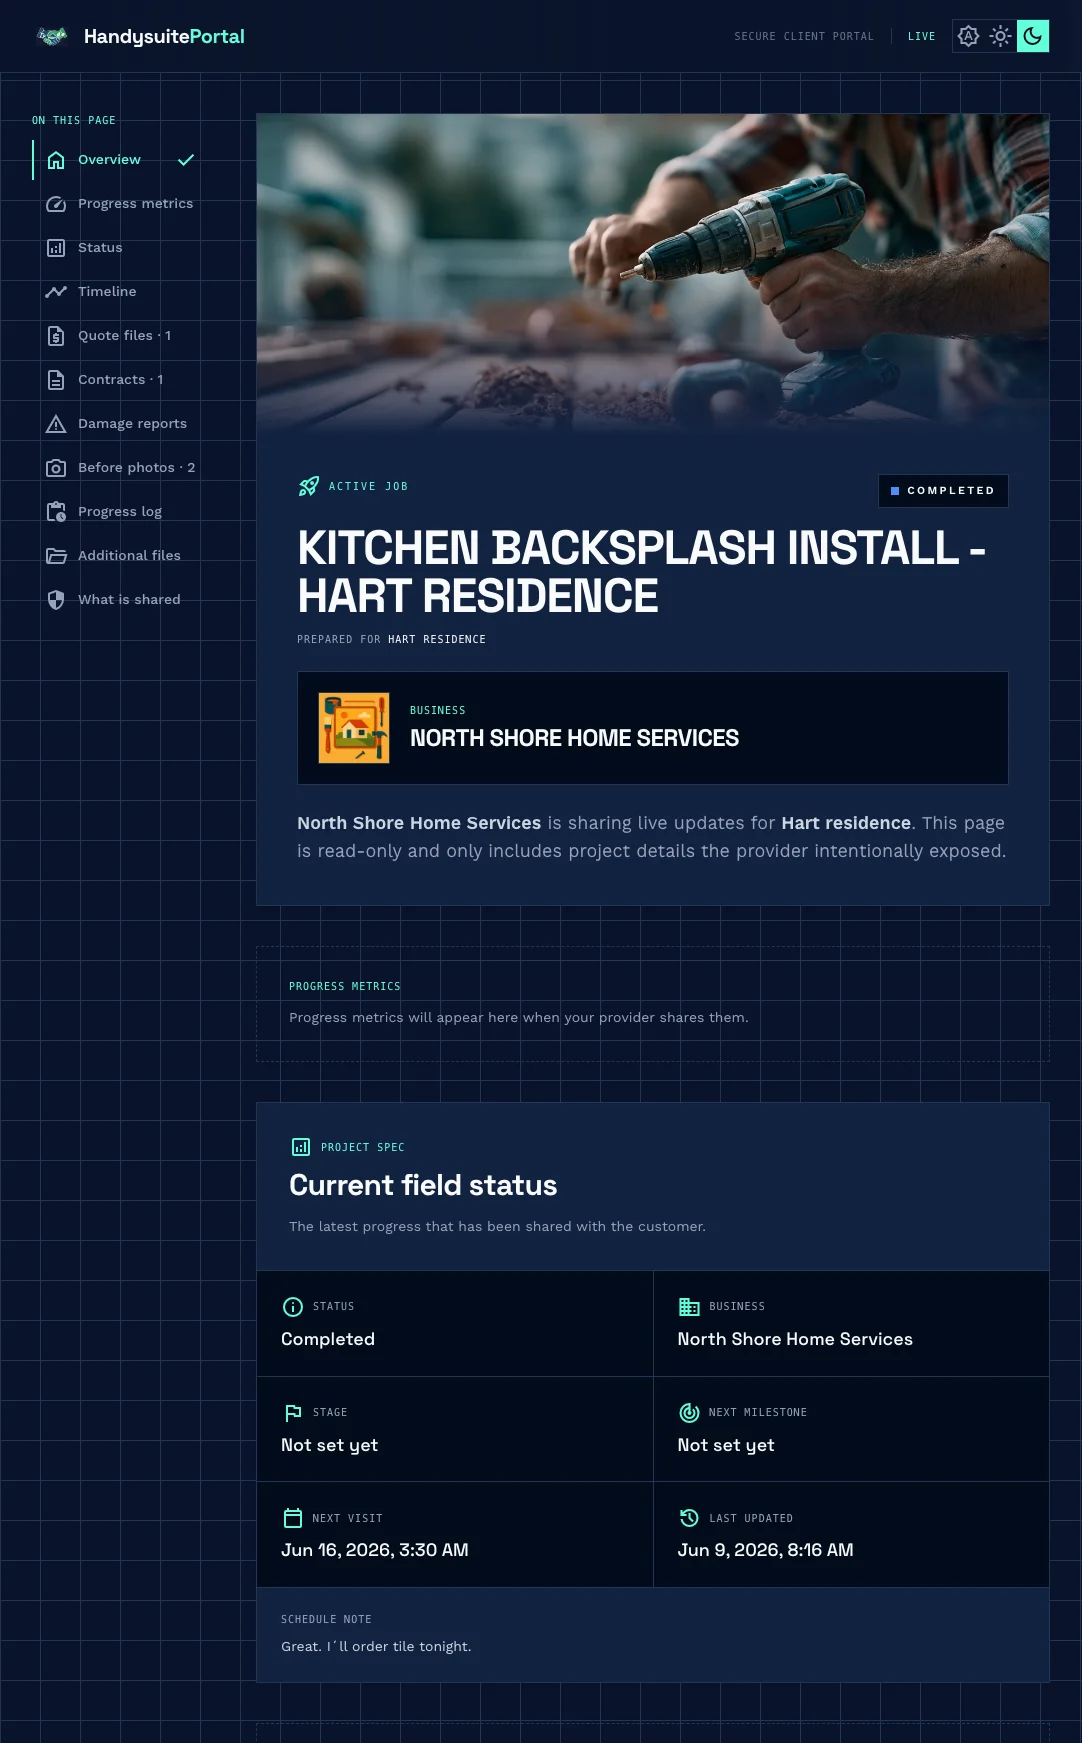Click the Project Spec chart icon
The image size is (1082, 1743).
point(300,1147)
